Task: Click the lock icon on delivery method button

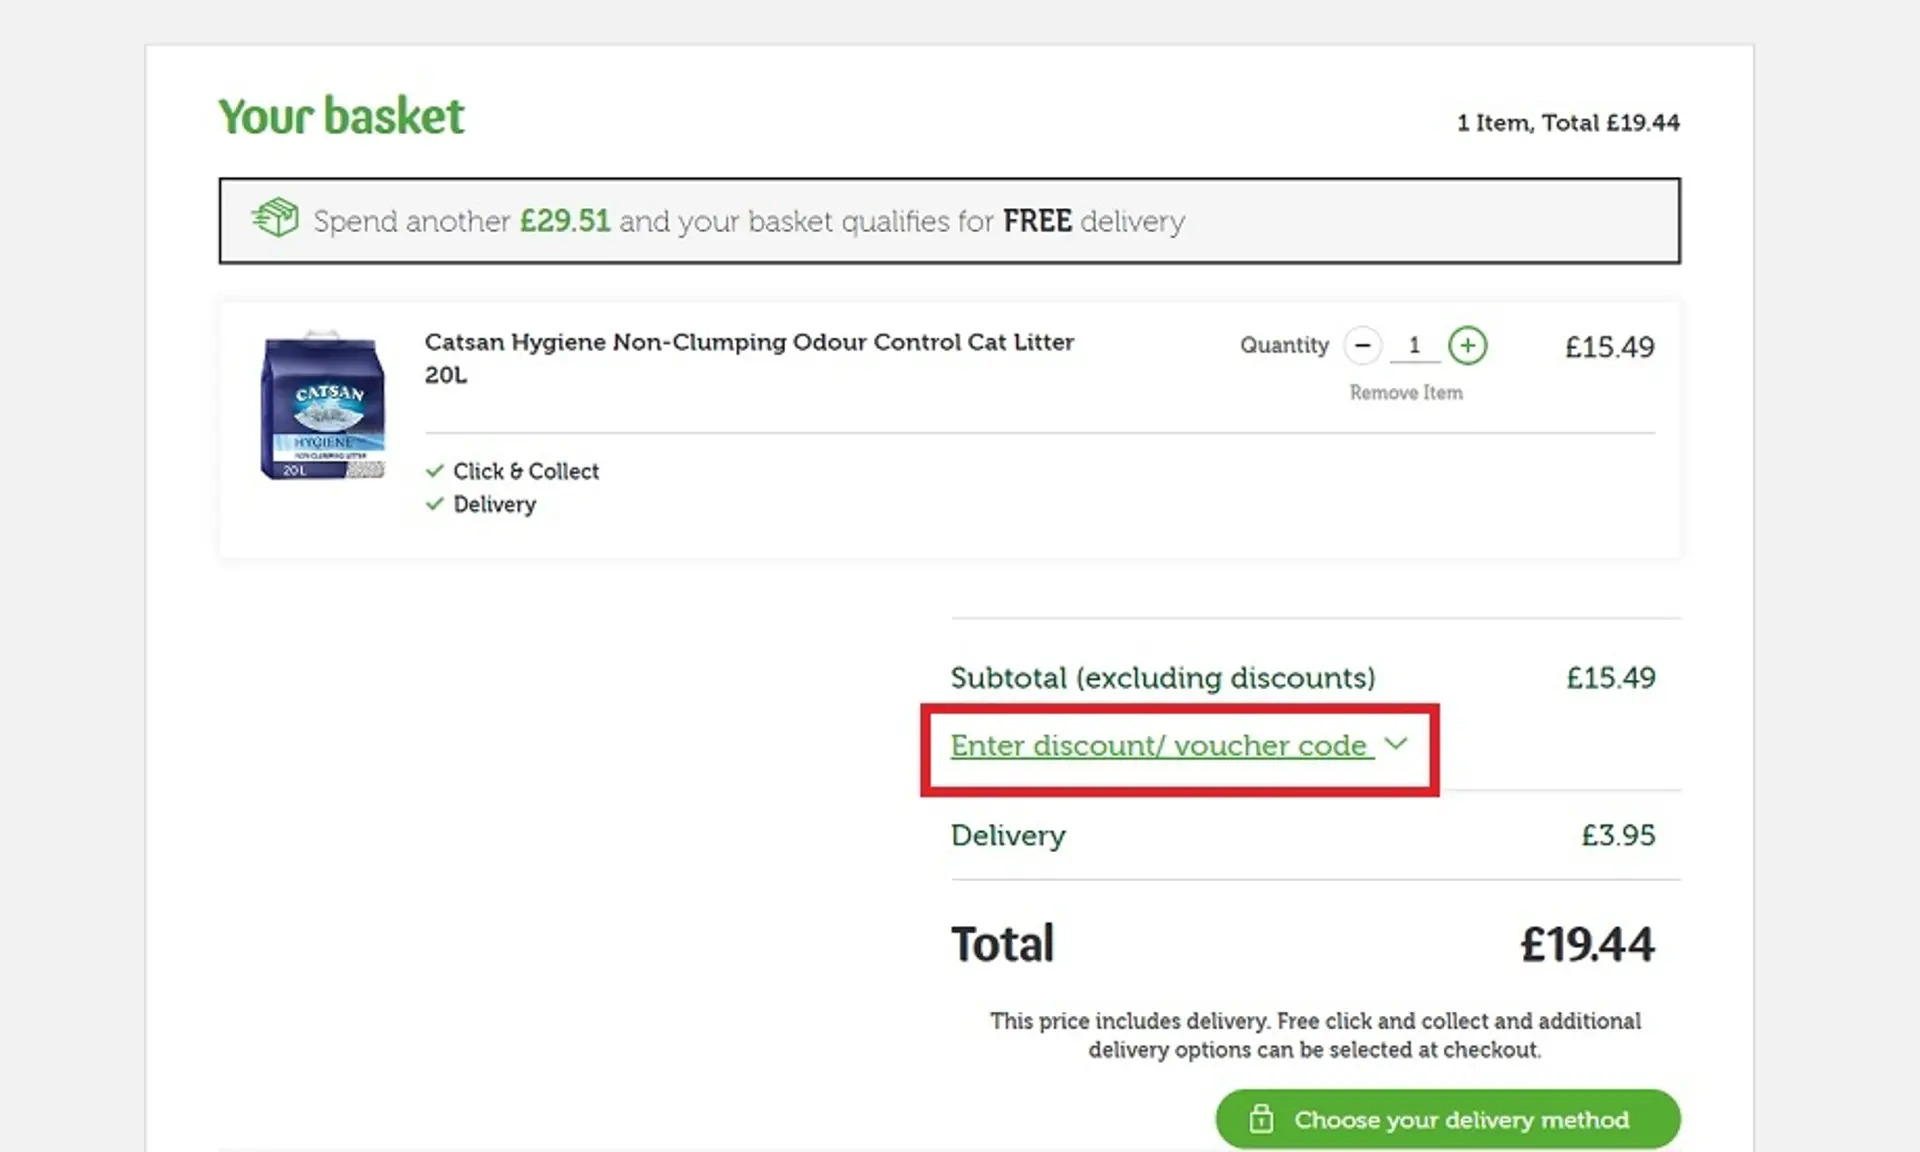Action: coord(1261,1118)
